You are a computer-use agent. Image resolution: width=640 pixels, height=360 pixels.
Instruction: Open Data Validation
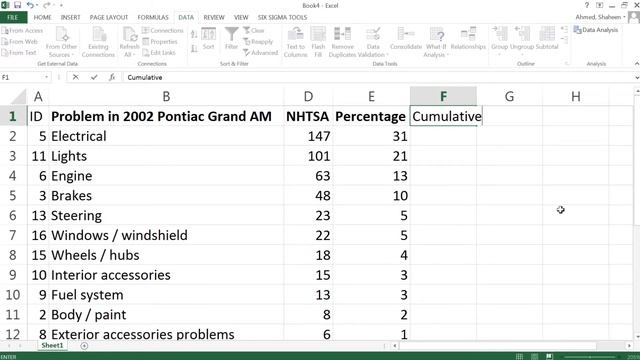point(373,42)
